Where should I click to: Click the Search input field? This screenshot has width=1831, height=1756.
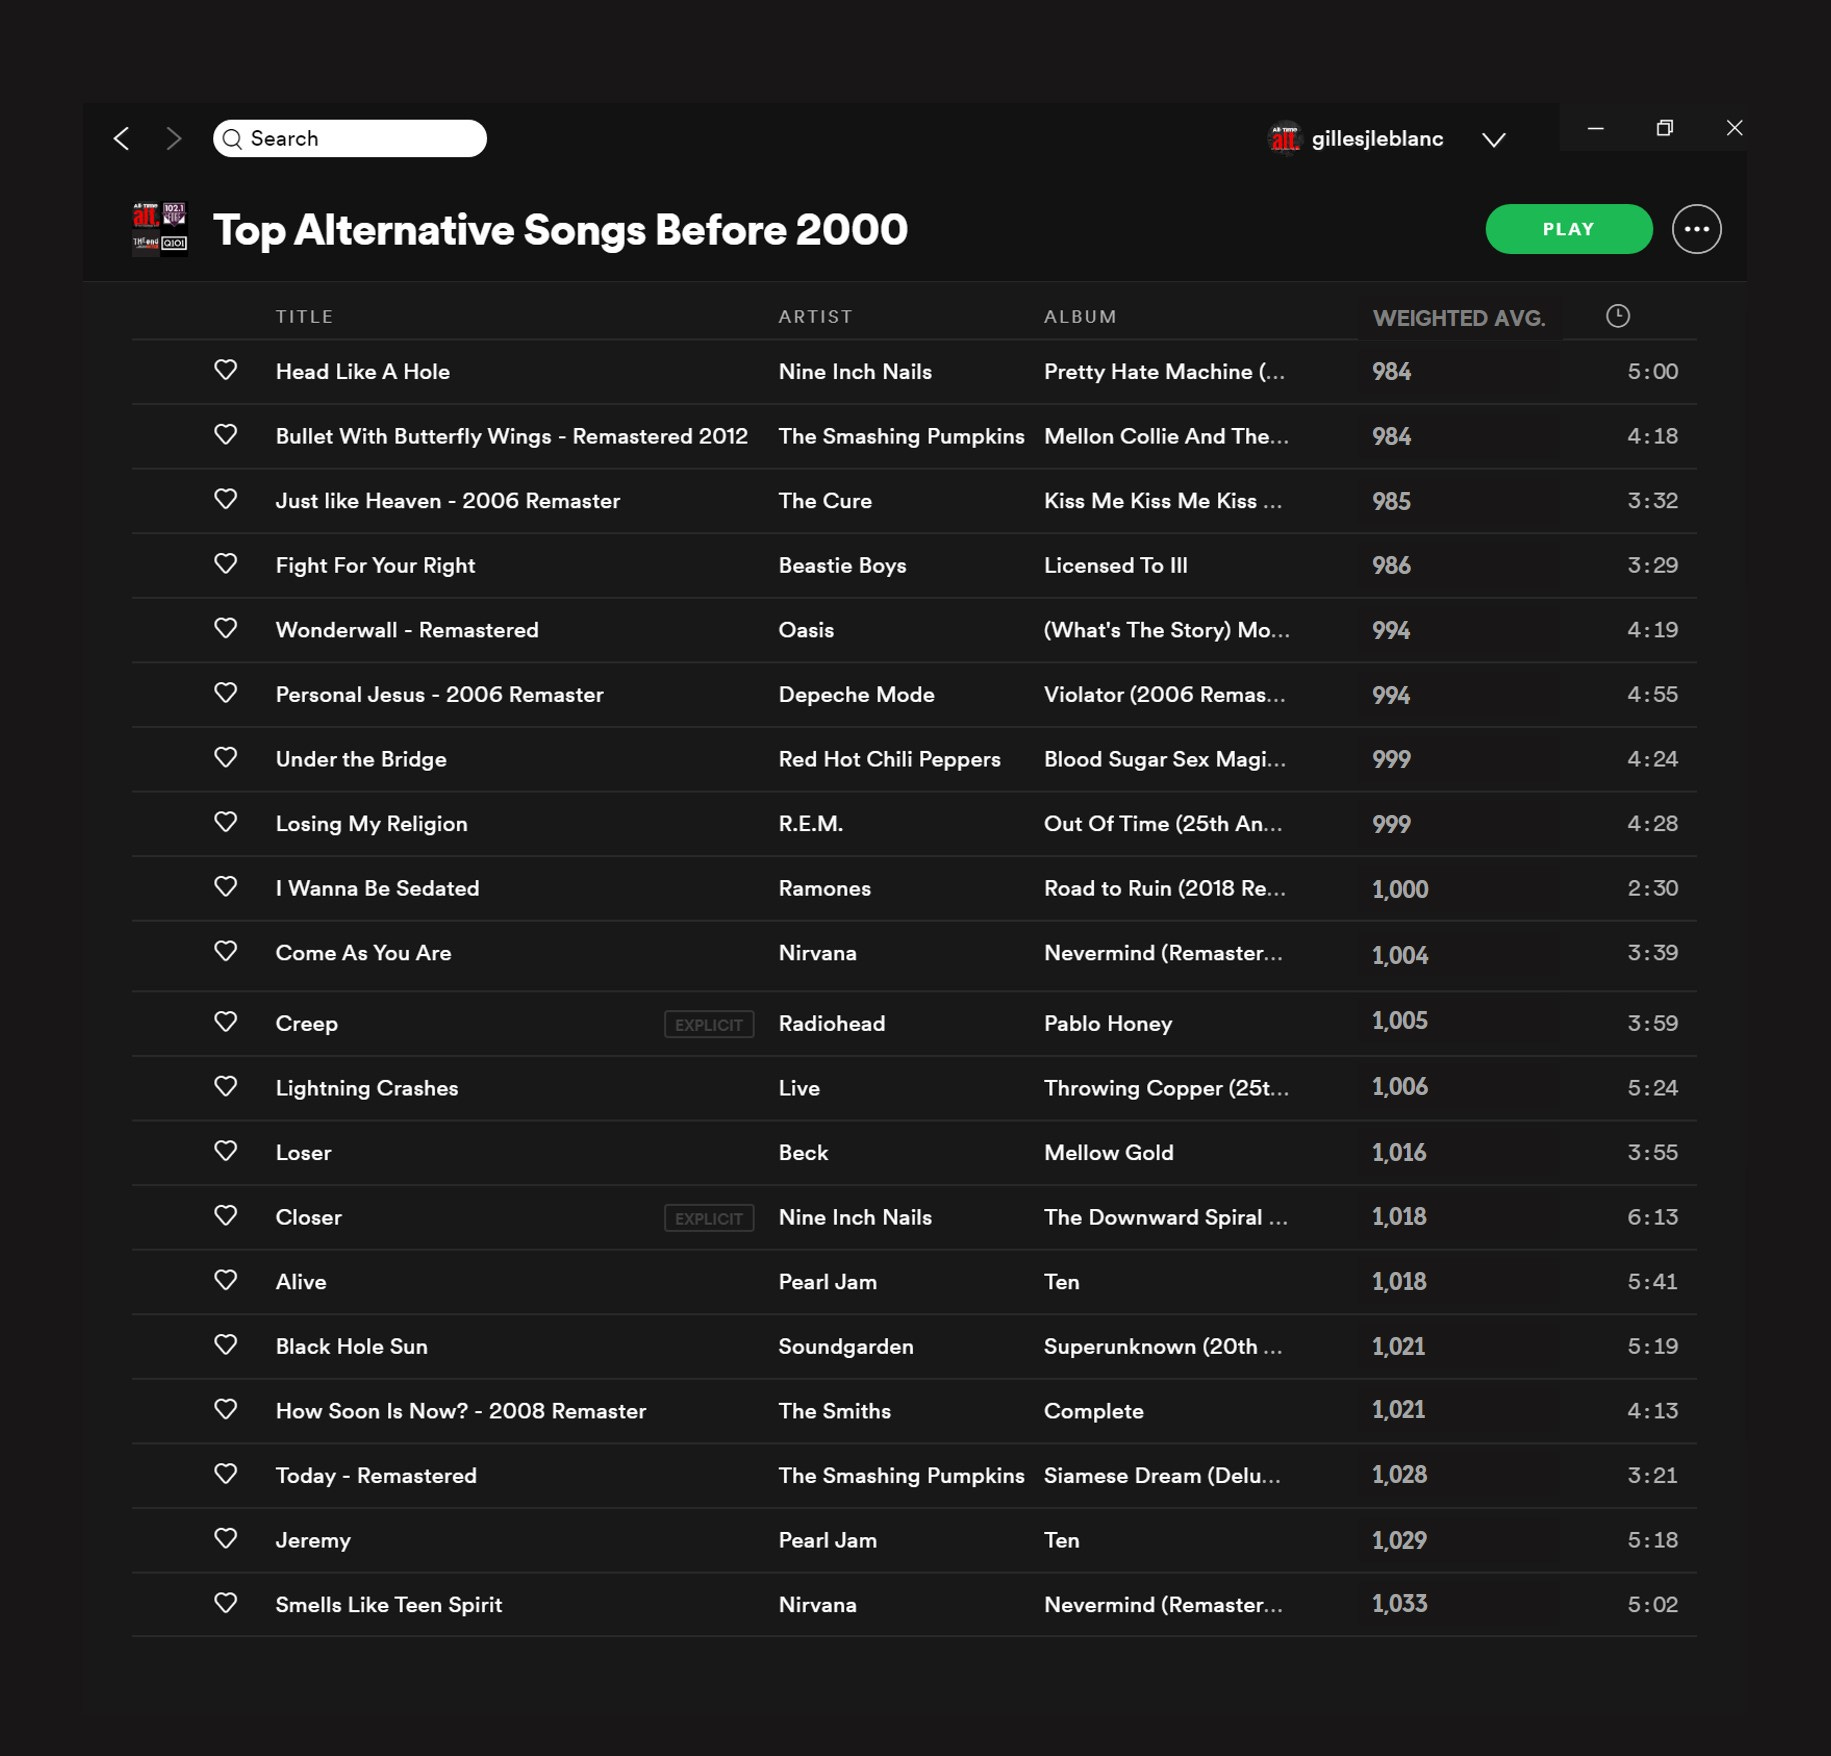click(350, 138)
